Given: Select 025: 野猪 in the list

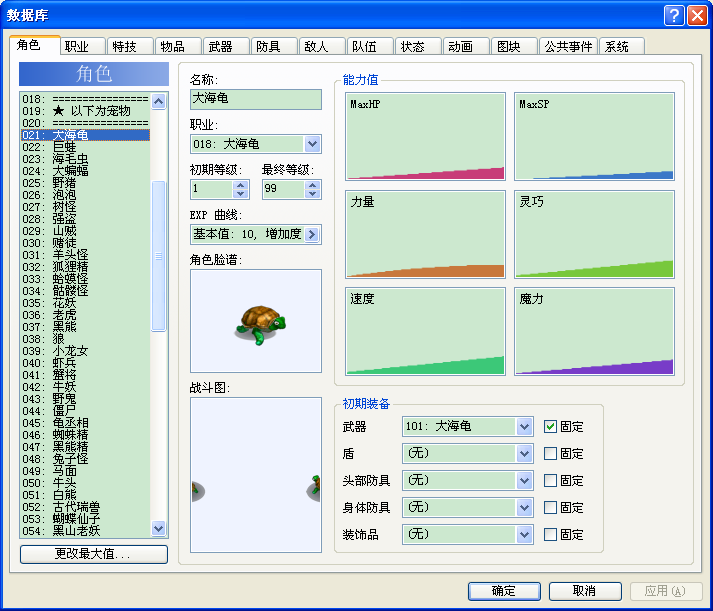Looking at the screenshot, I should click(85, 183).
